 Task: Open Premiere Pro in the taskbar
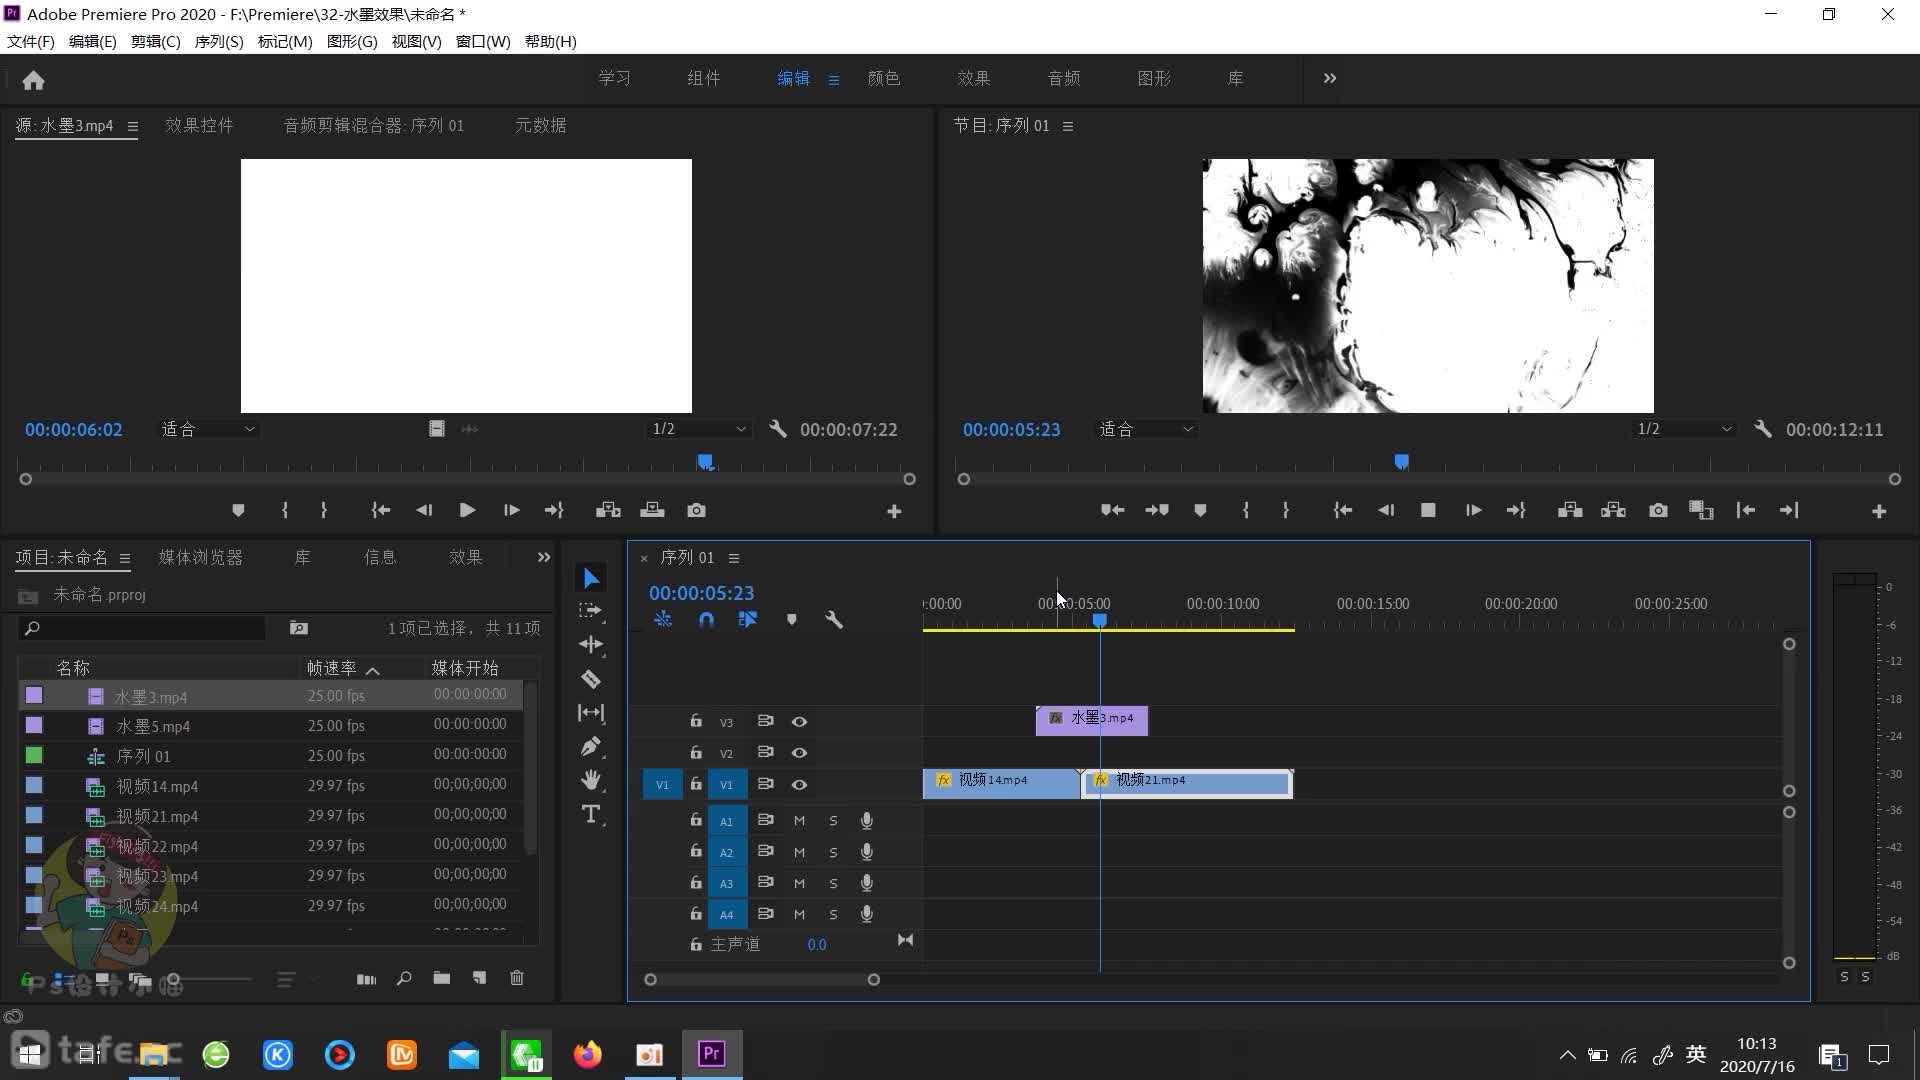pos(712,1054)
